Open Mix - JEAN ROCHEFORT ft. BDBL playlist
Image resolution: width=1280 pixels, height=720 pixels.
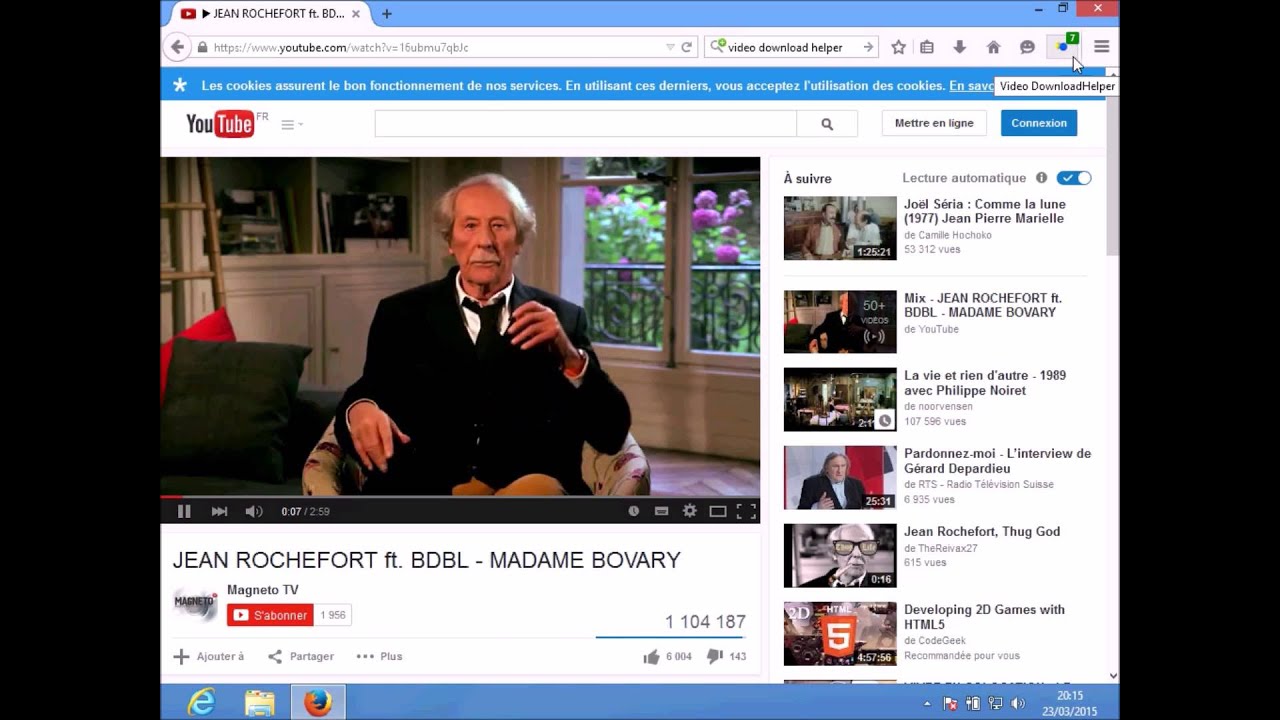coord(983,305)
